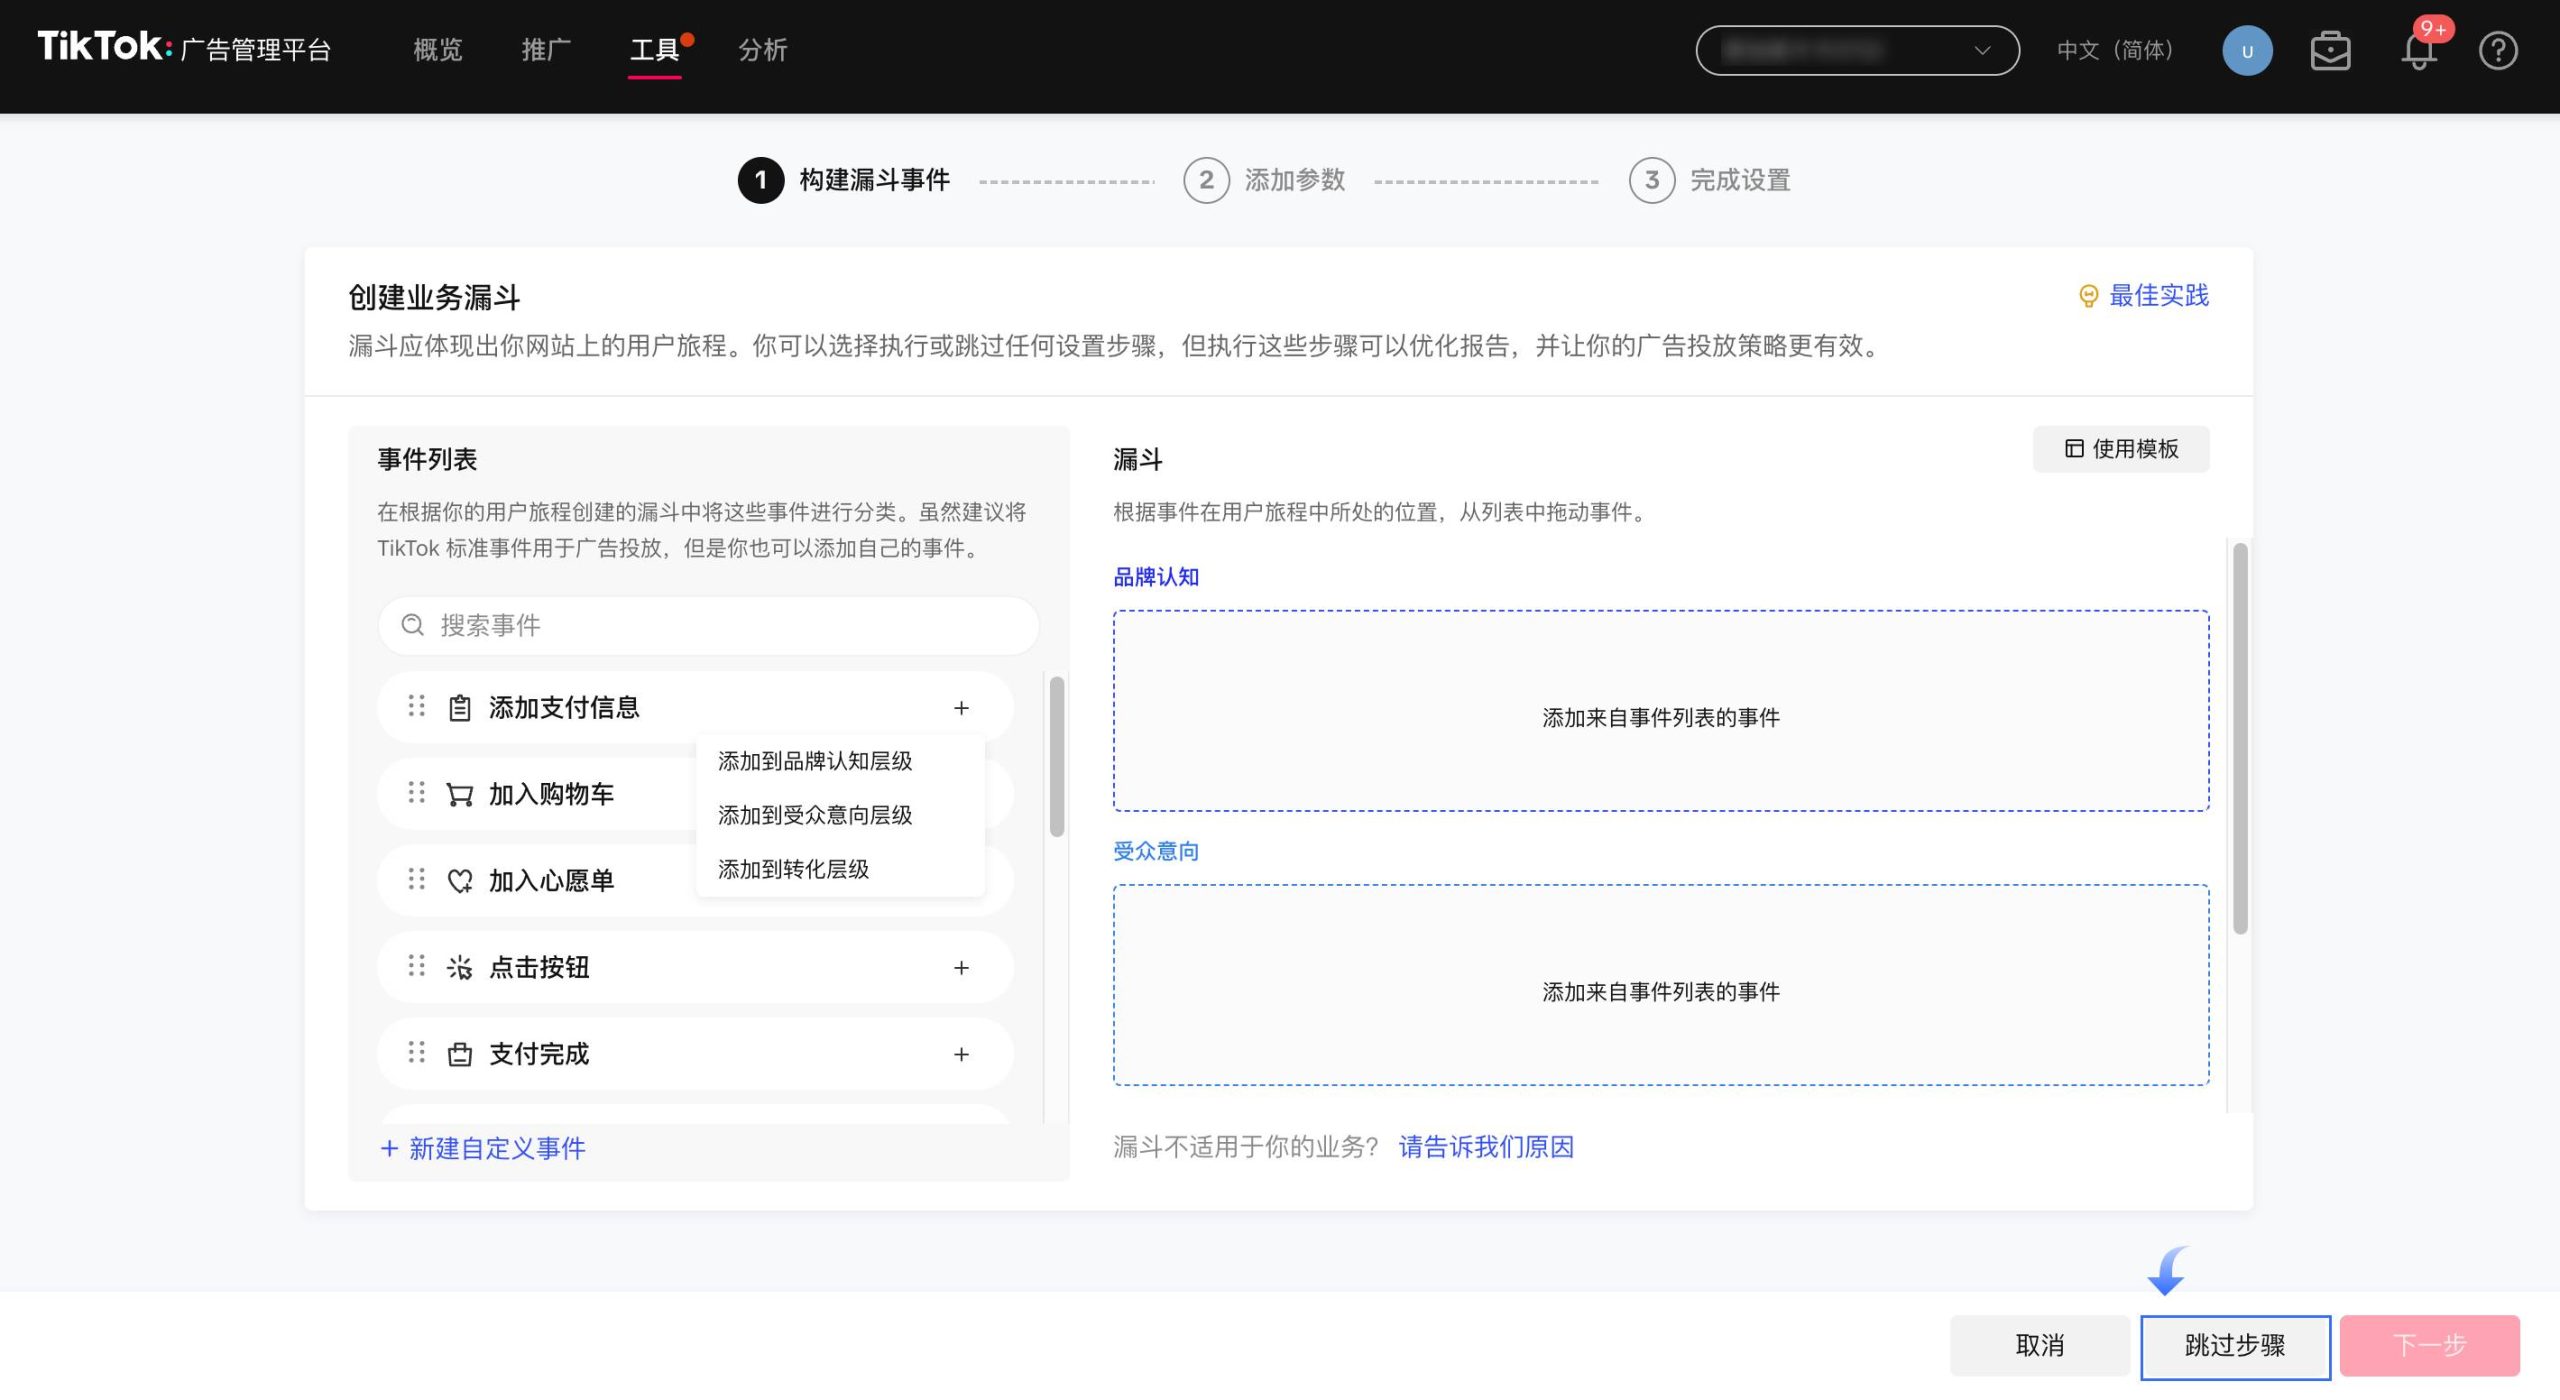Click the bag icon of 支付完成
Screen dimensions: 2560x1400
point(459,1054)
